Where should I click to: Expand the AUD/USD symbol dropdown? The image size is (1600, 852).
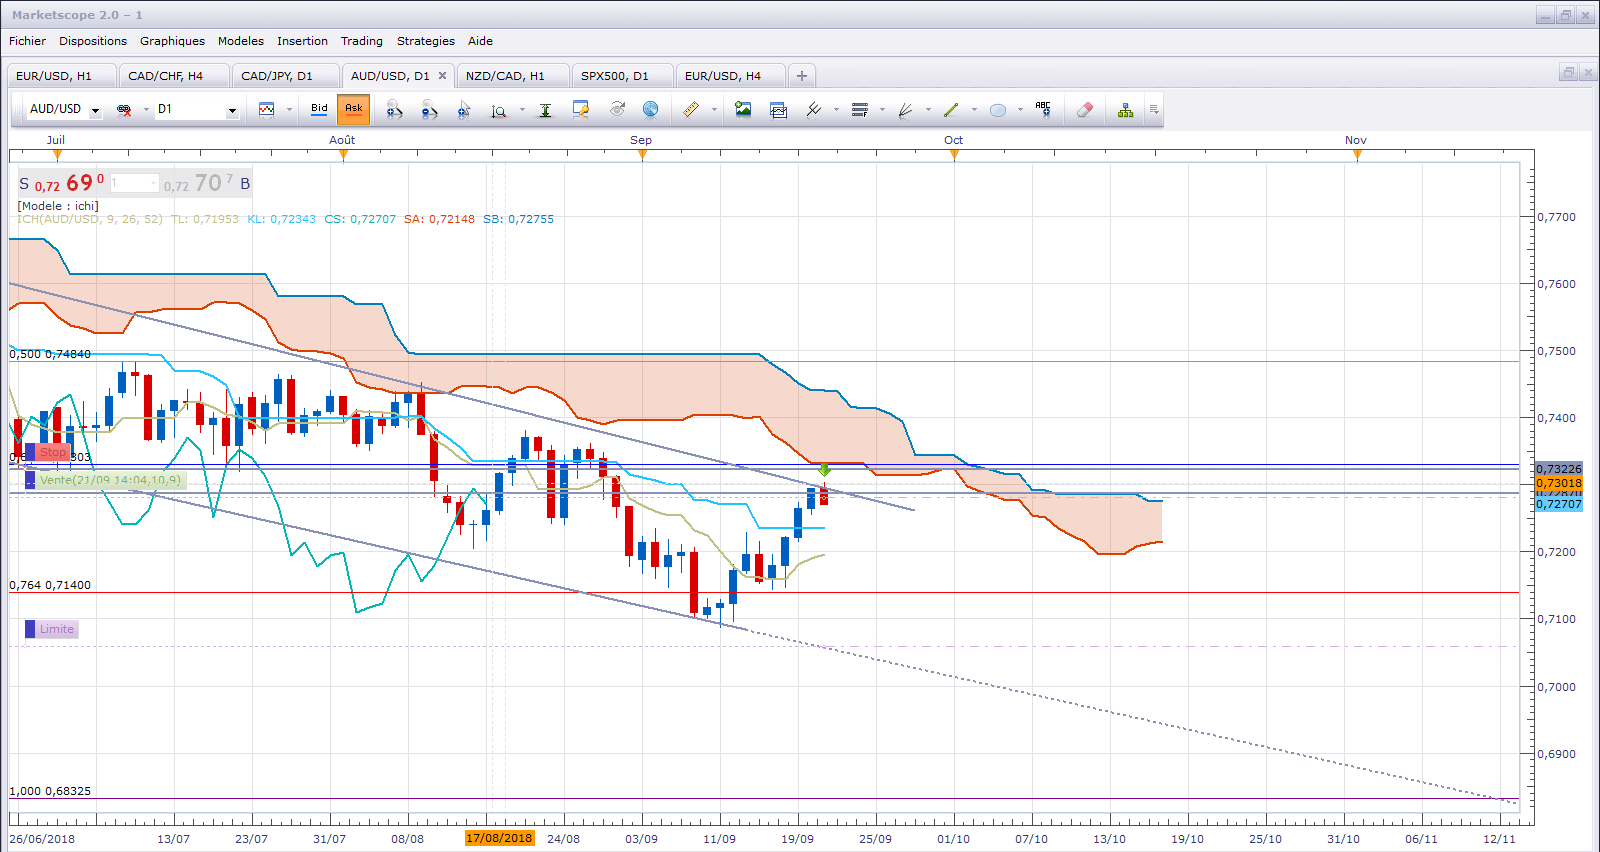coord(96,110)
